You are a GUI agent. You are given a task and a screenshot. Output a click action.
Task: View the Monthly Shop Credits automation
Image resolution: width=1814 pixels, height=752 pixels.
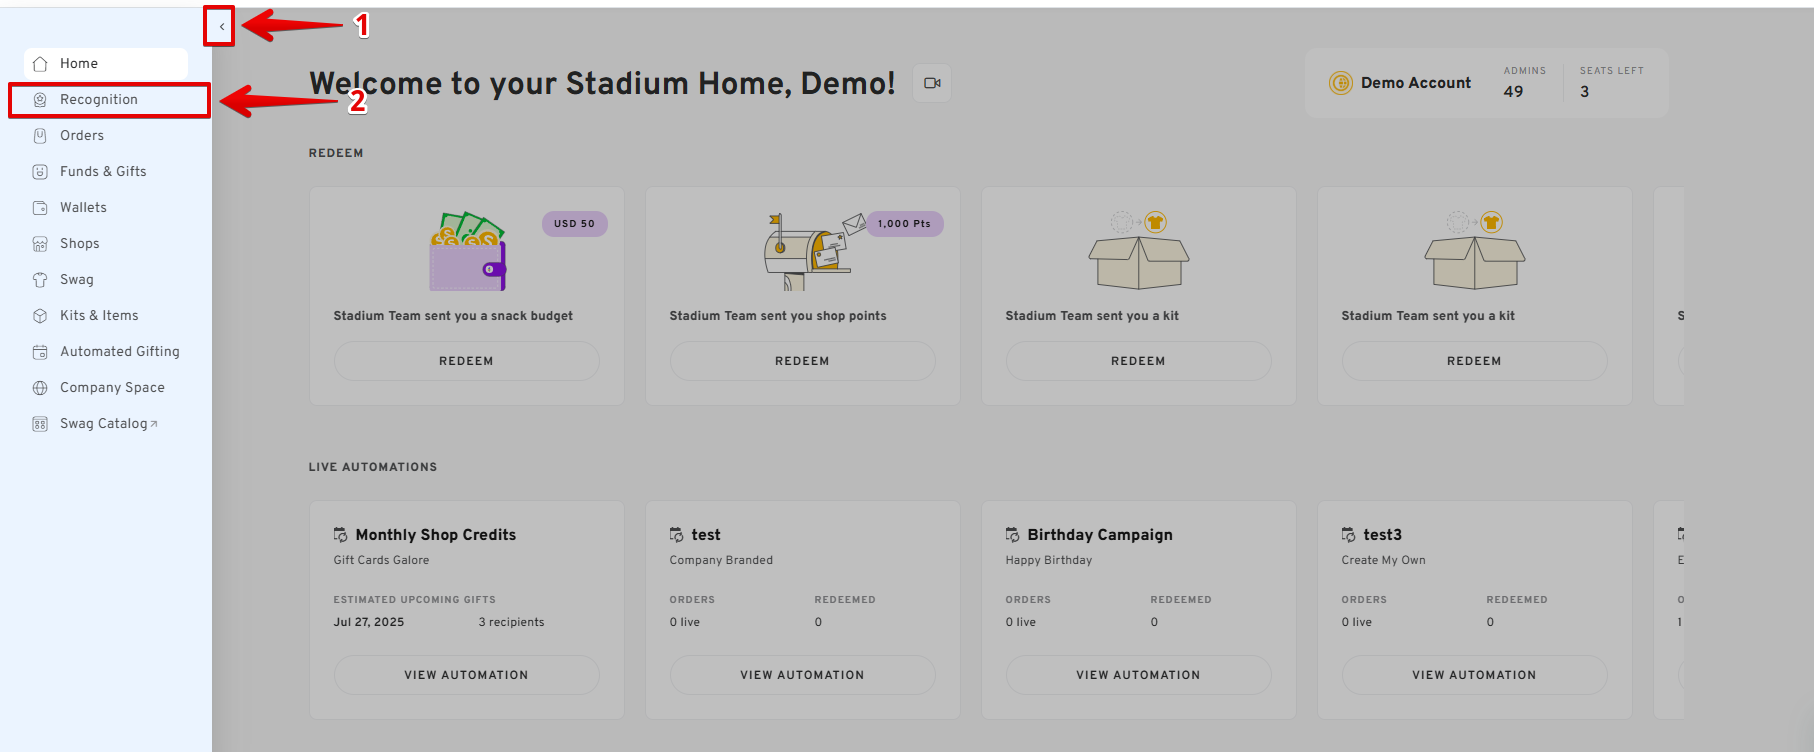[466, 675]
